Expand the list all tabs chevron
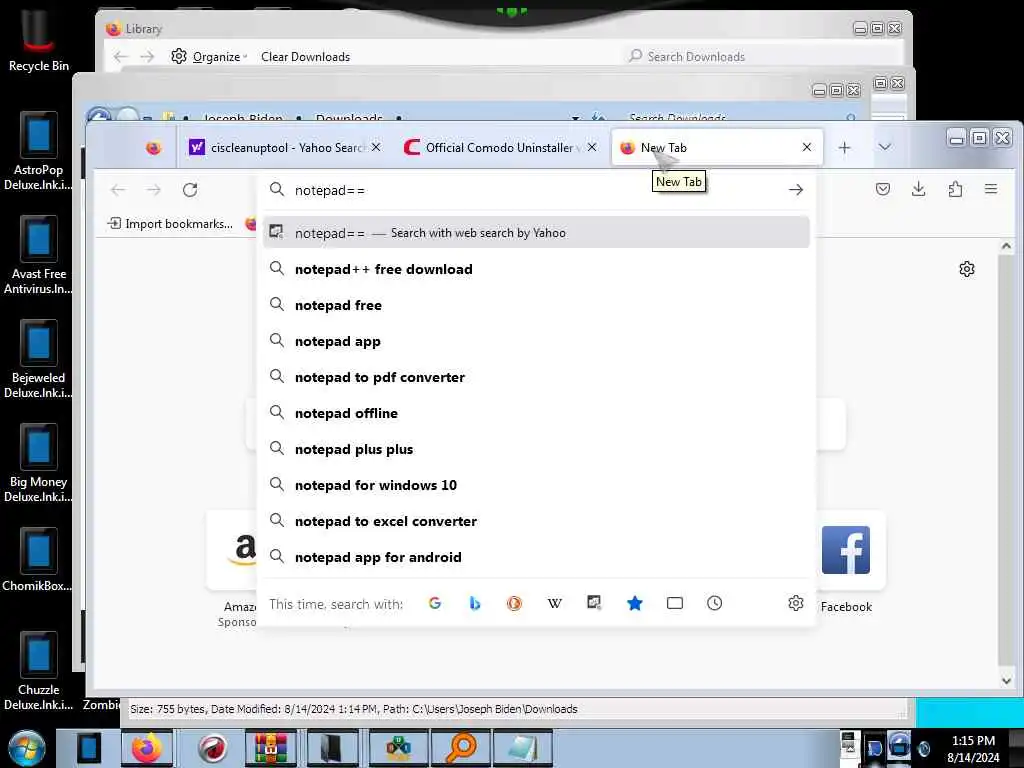 point(885,148)
